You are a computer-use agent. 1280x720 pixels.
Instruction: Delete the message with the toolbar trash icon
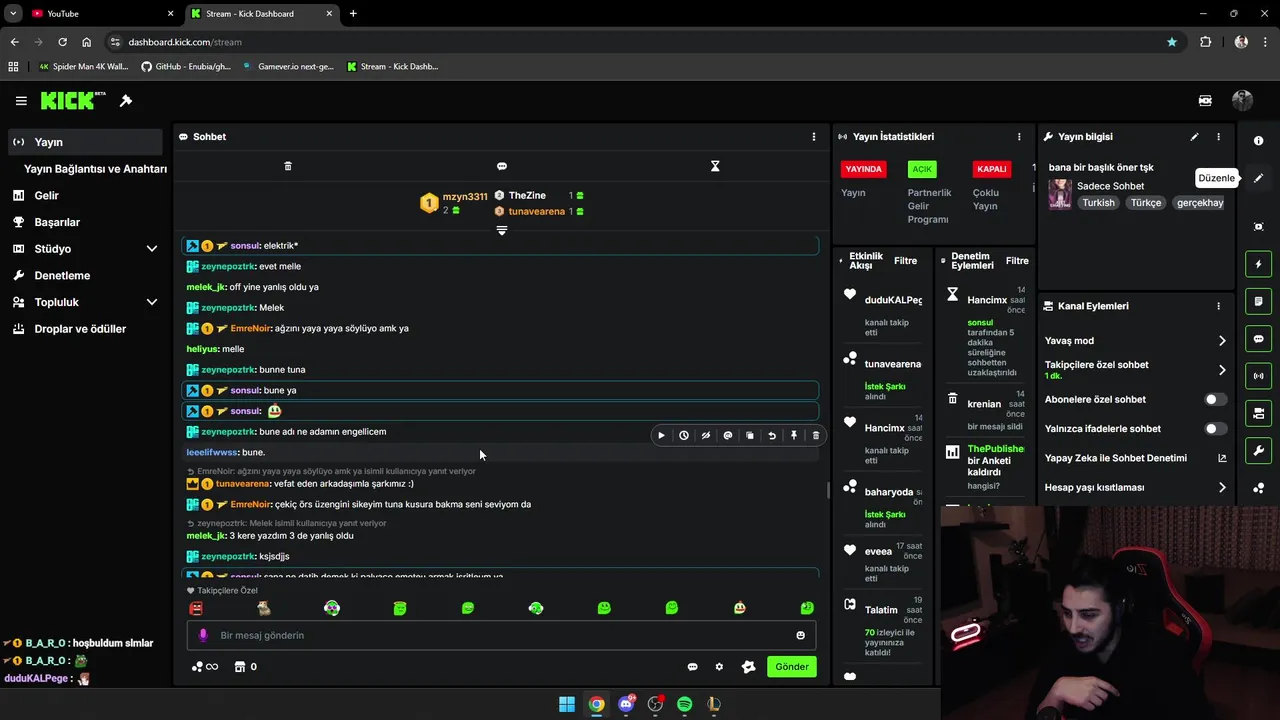[816, 435]
